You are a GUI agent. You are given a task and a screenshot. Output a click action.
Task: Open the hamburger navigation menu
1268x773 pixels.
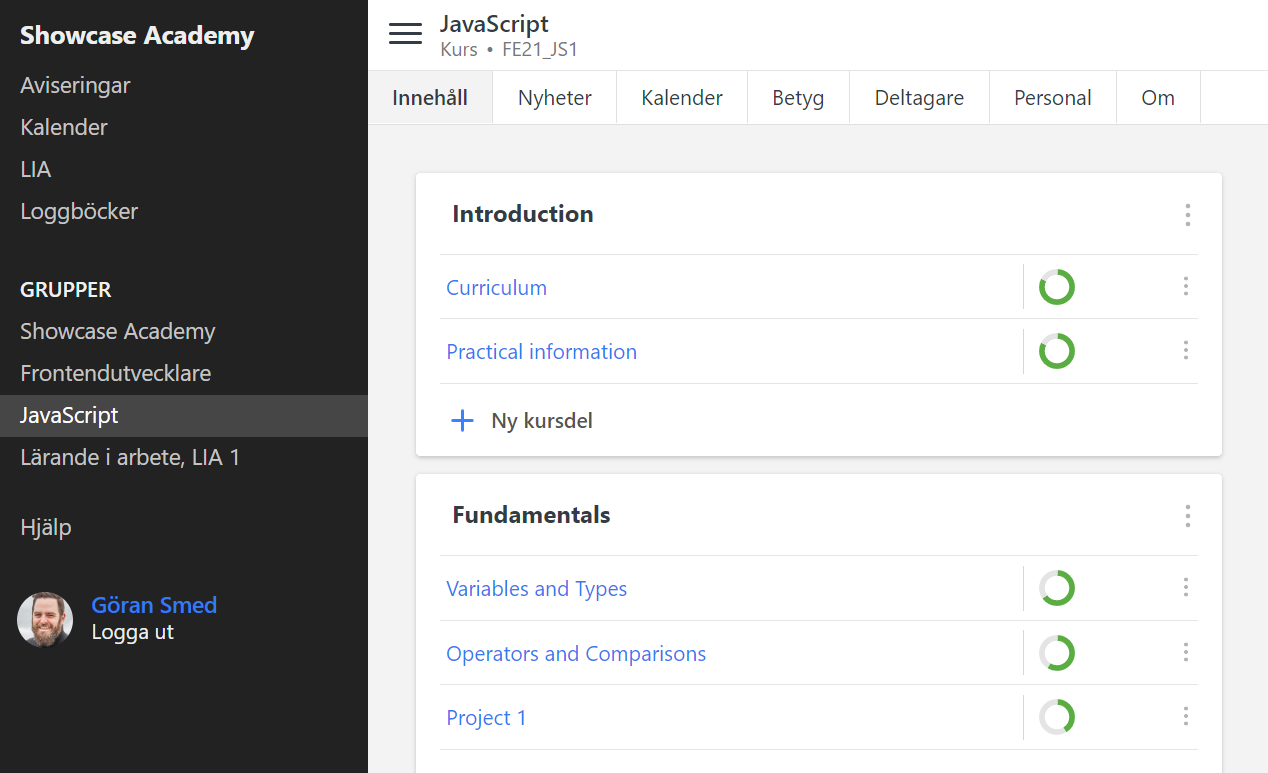click(x=405, y=33)
